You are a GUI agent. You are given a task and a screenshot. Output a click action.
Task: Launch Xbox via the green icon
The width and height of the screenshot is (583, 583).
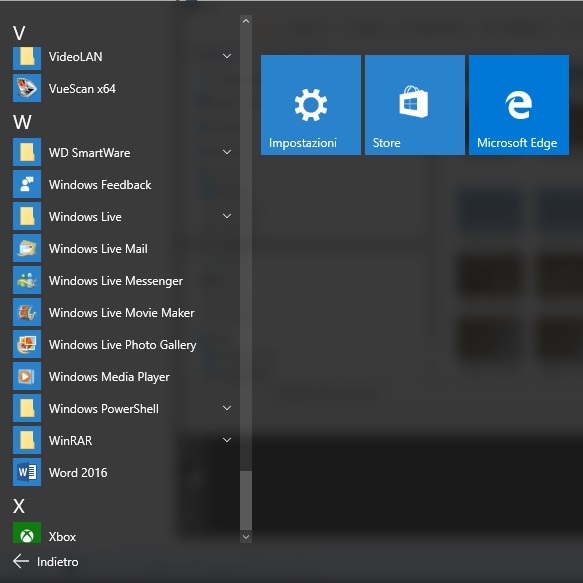(x=27, y=533)
